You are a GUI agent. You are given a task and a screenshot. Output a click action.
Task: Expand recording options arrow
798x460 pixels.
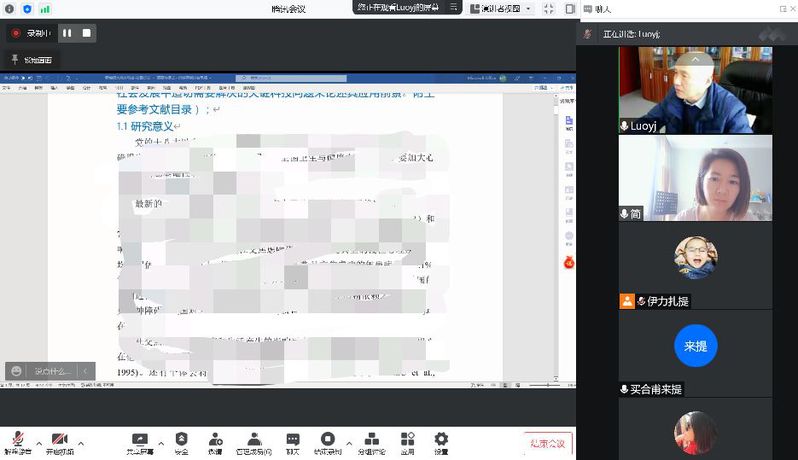click(348, 442)
